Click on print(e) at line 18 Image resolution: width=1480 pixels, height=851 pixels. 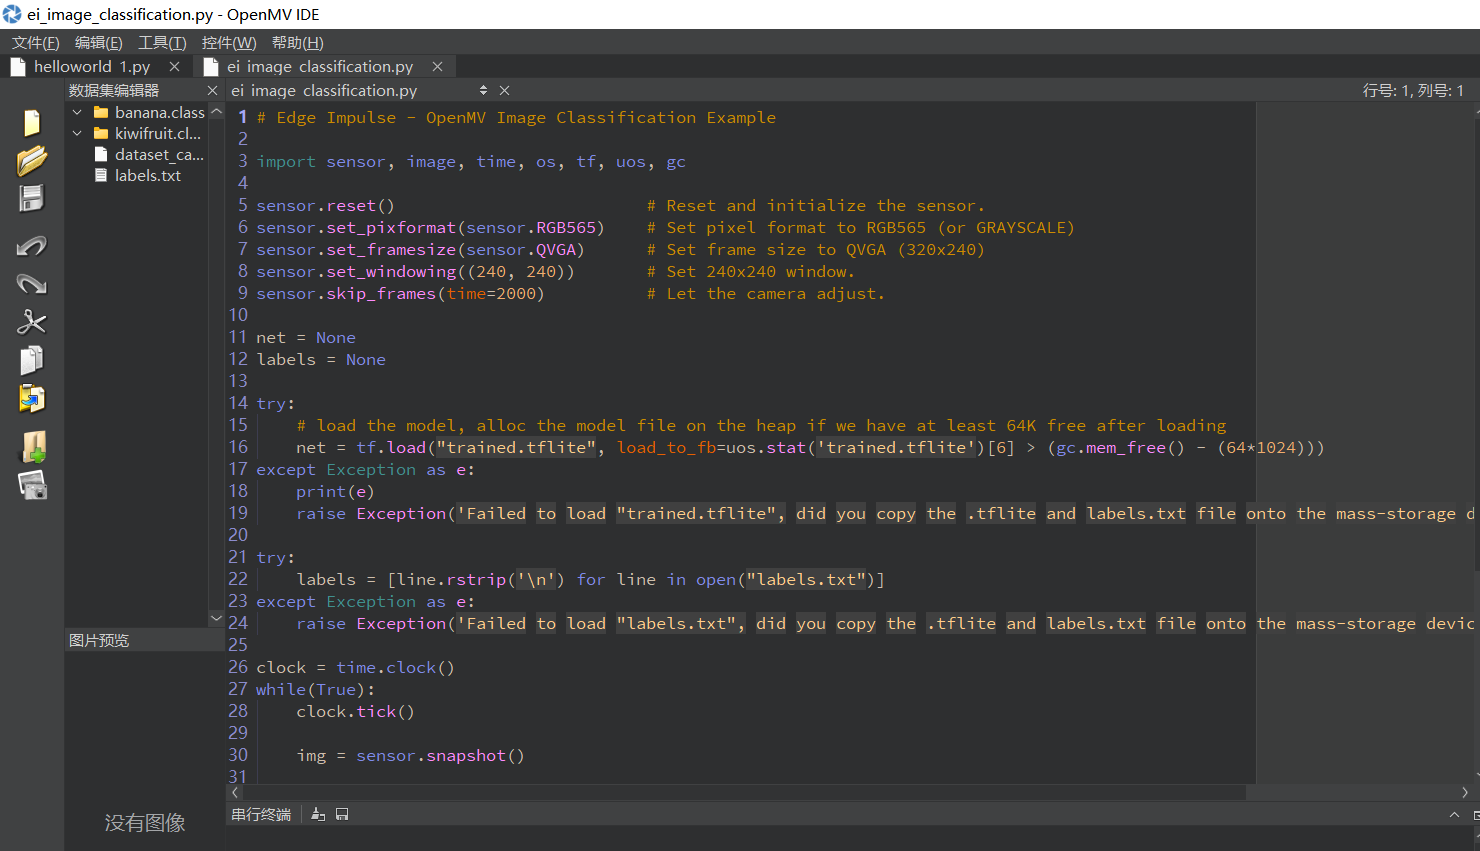tap(335, 491)
